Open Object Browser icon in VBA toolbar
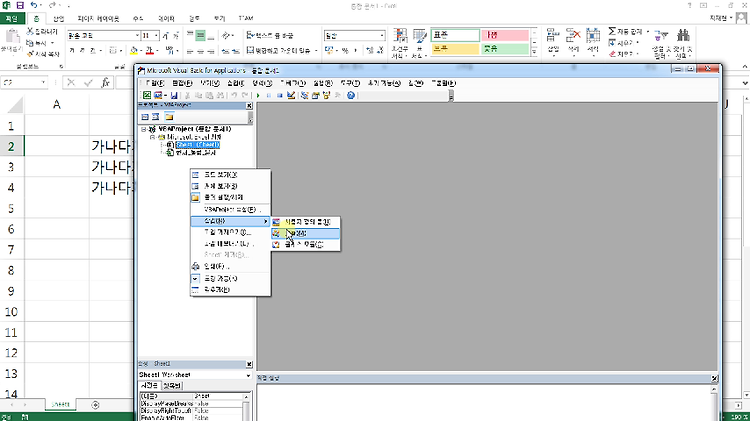Image resolution: width=750 pixels, height=421 pixels. coord(327,95)
